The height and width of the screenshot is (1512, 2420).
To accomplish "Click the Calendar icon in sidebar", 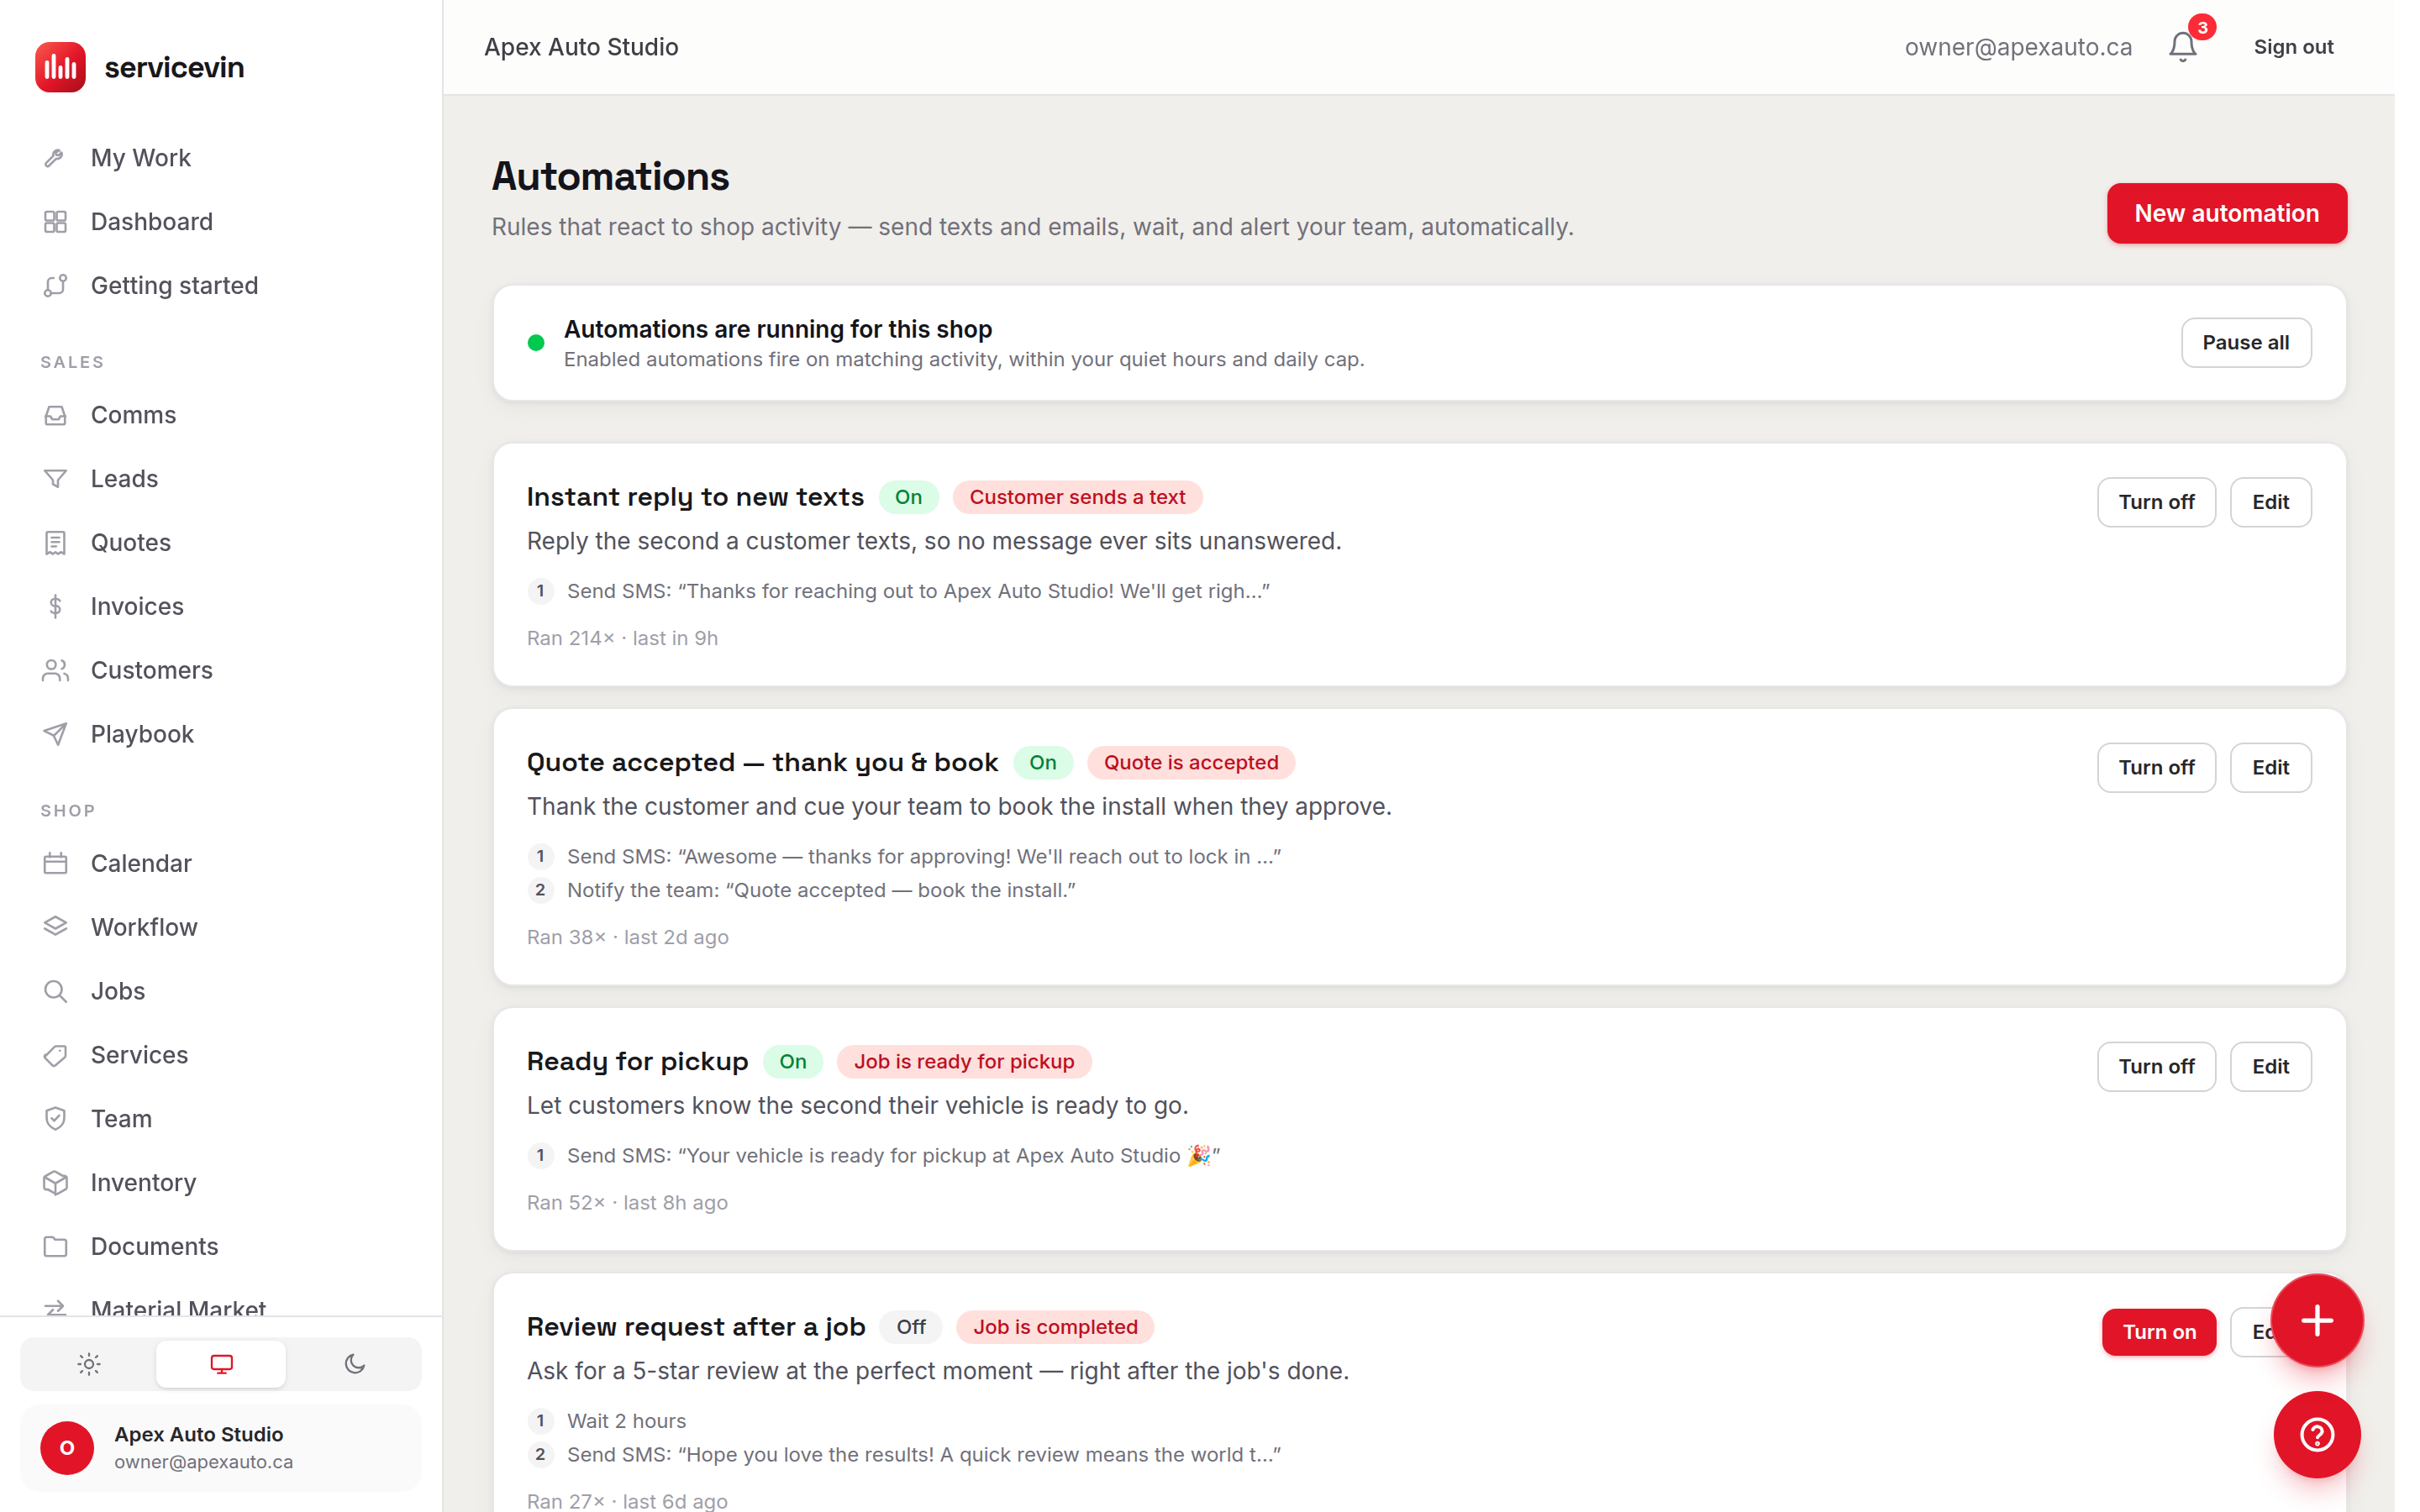I will click(x=55, y=864).
